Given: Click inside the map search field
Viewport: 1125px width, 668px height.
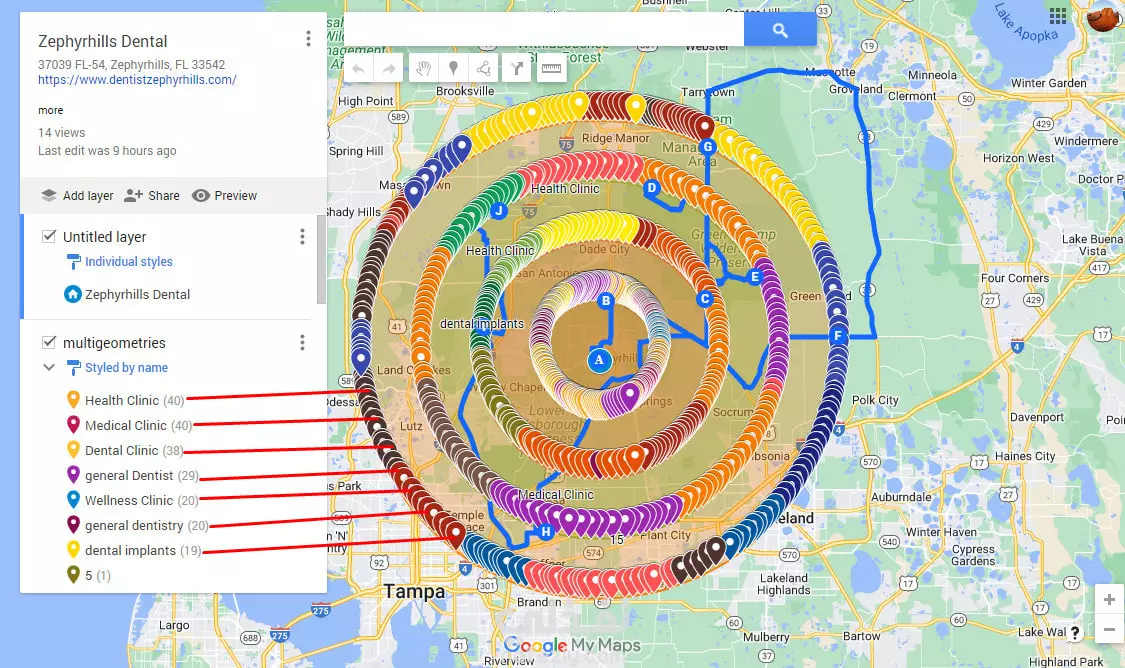Looking at the screenshot, I should pyautogui.click(x=544, y=30).
